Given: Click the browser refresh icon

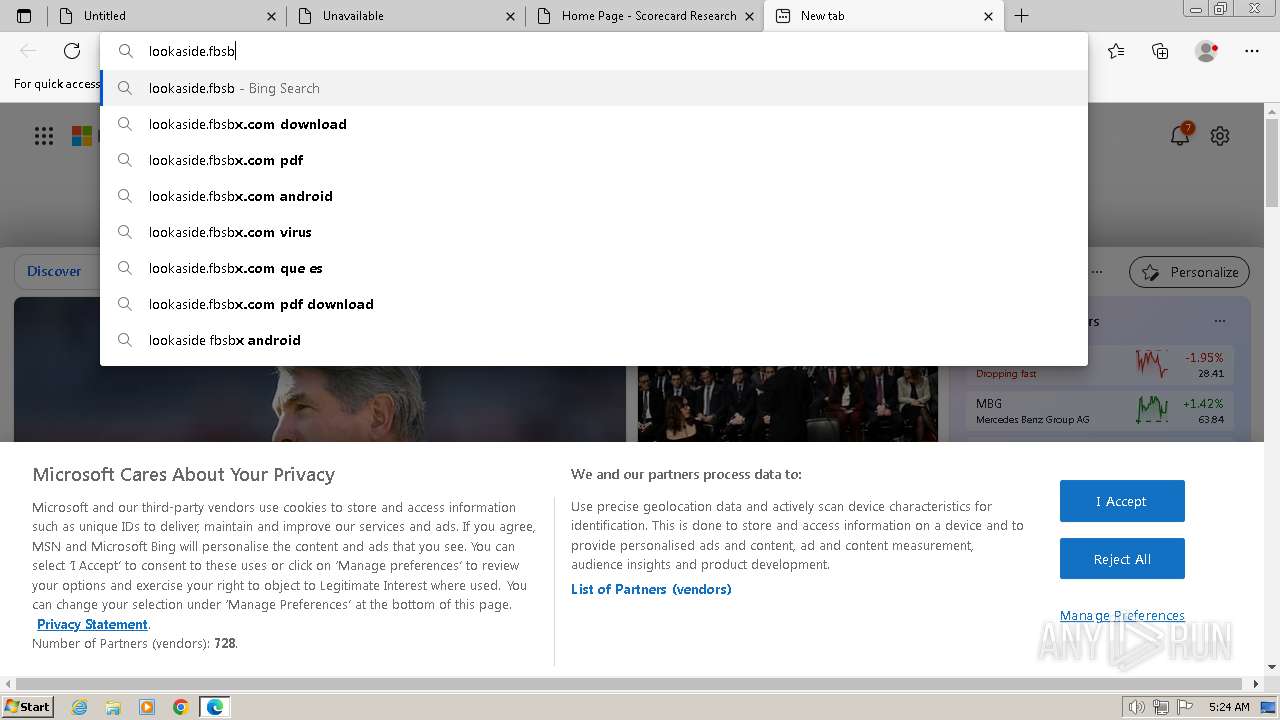Looking at the screenshot, I should tap(72, 51).
